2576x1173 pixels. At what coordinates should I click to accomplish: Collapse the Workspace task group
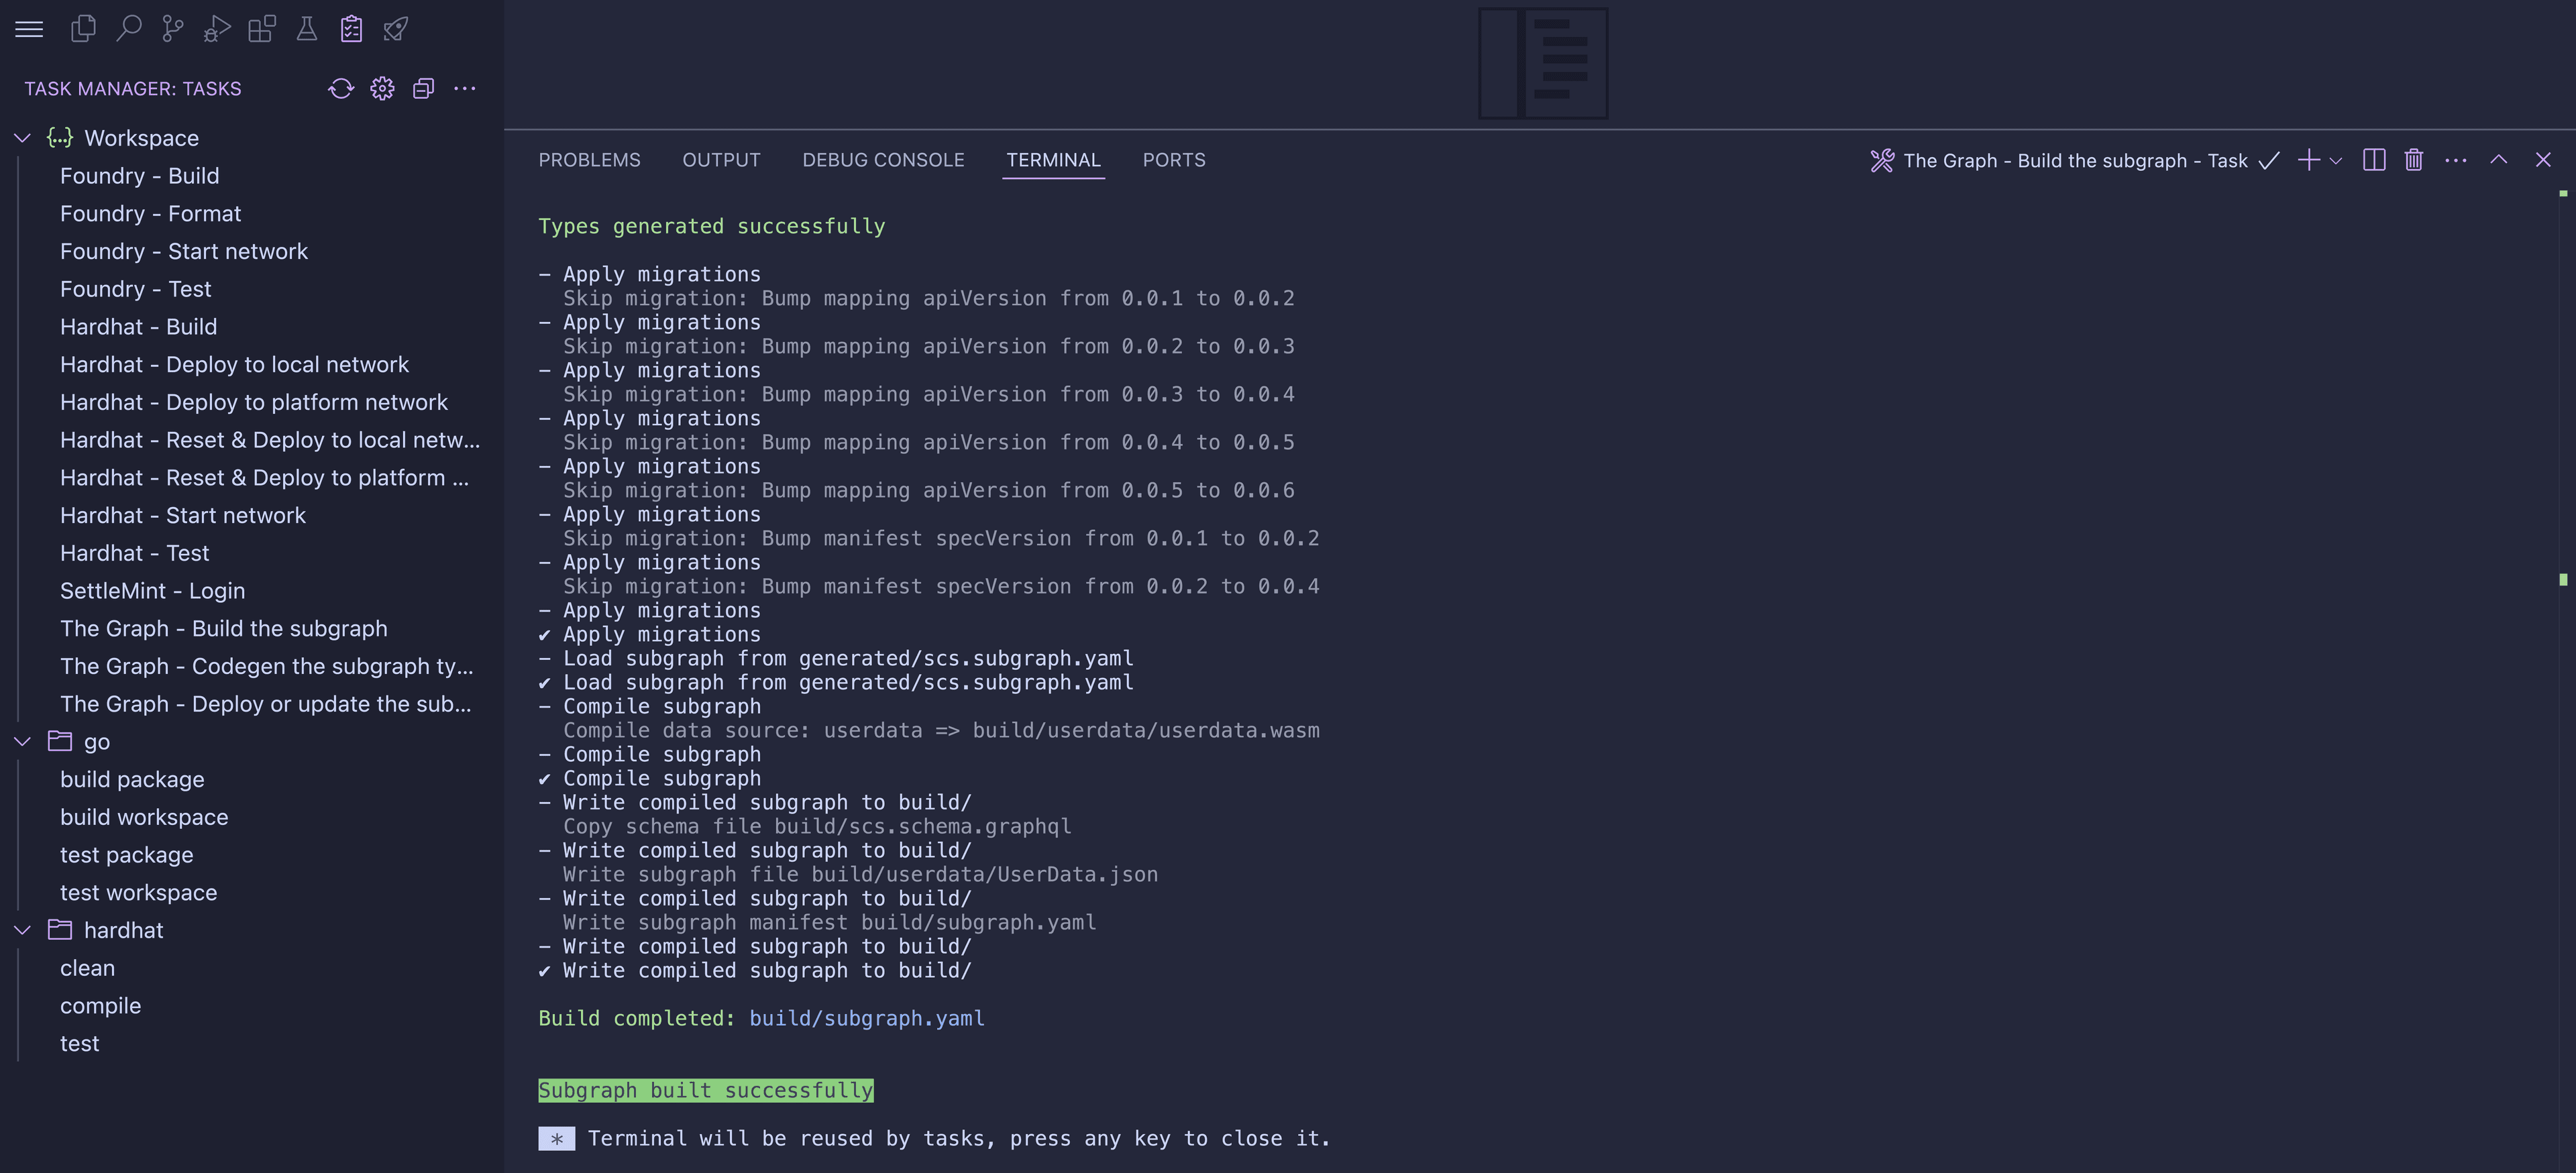pyautogui.click(x=22, y=138)
